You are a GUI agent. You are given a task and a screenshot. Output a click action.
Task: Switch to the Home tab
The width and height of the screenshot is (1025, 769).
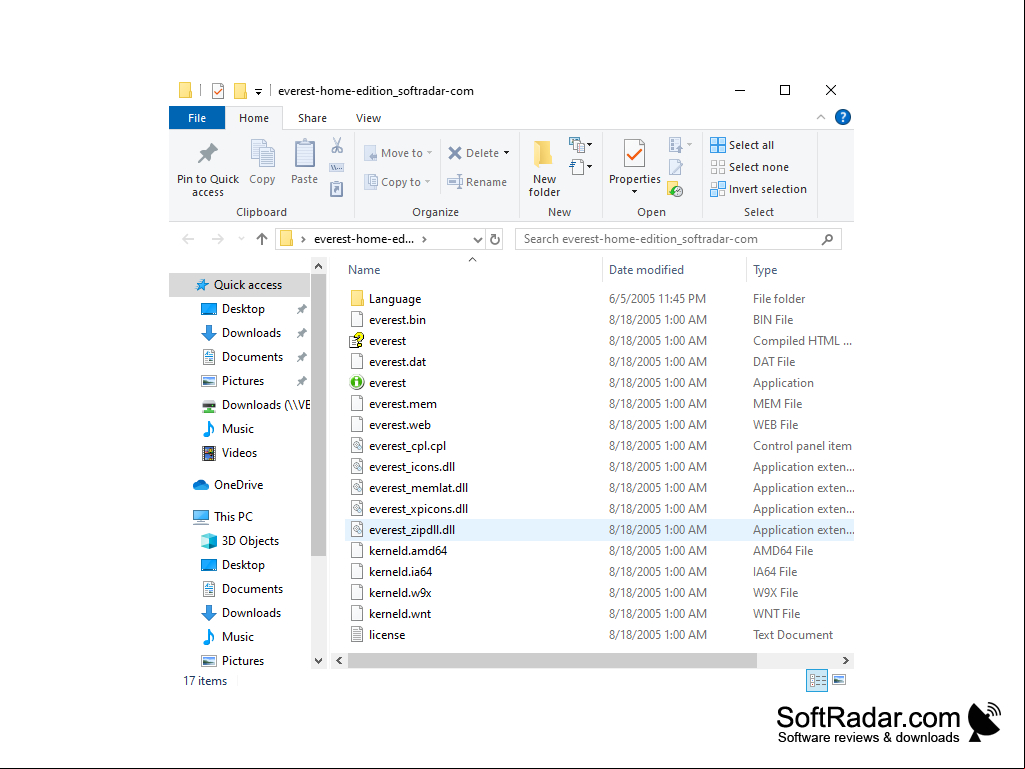pos(254,118)
